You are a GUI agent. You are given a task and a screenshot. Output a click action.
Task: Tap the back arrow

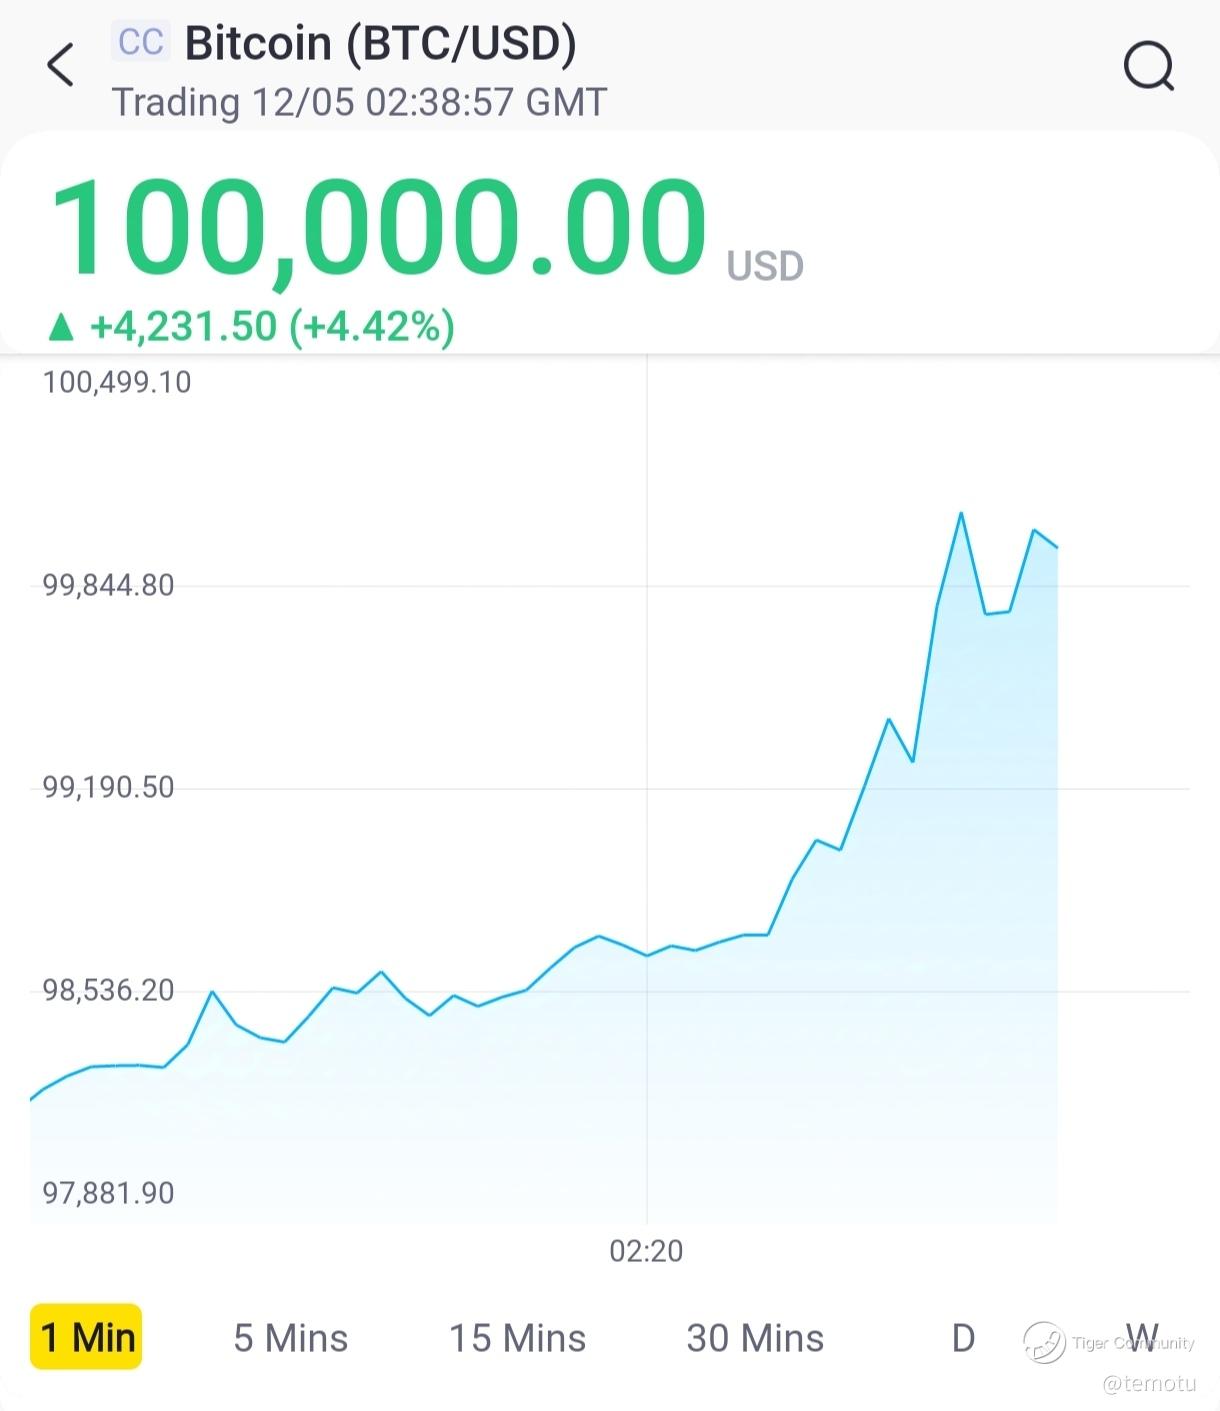[x=61, y=66]
